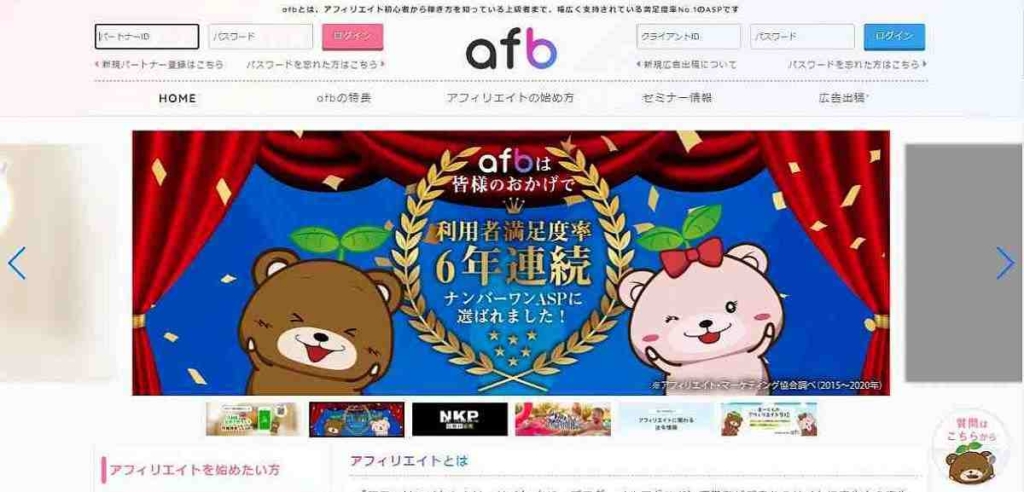Screen dimensions: 1024x492
Task: Show next banner with right arrow
Action: 1005,263
